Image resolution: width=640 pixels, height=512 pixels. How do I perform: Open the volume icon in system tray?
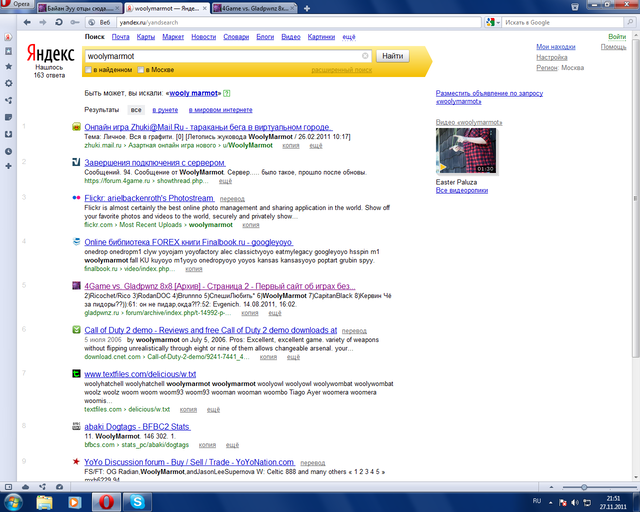point(575,502)
